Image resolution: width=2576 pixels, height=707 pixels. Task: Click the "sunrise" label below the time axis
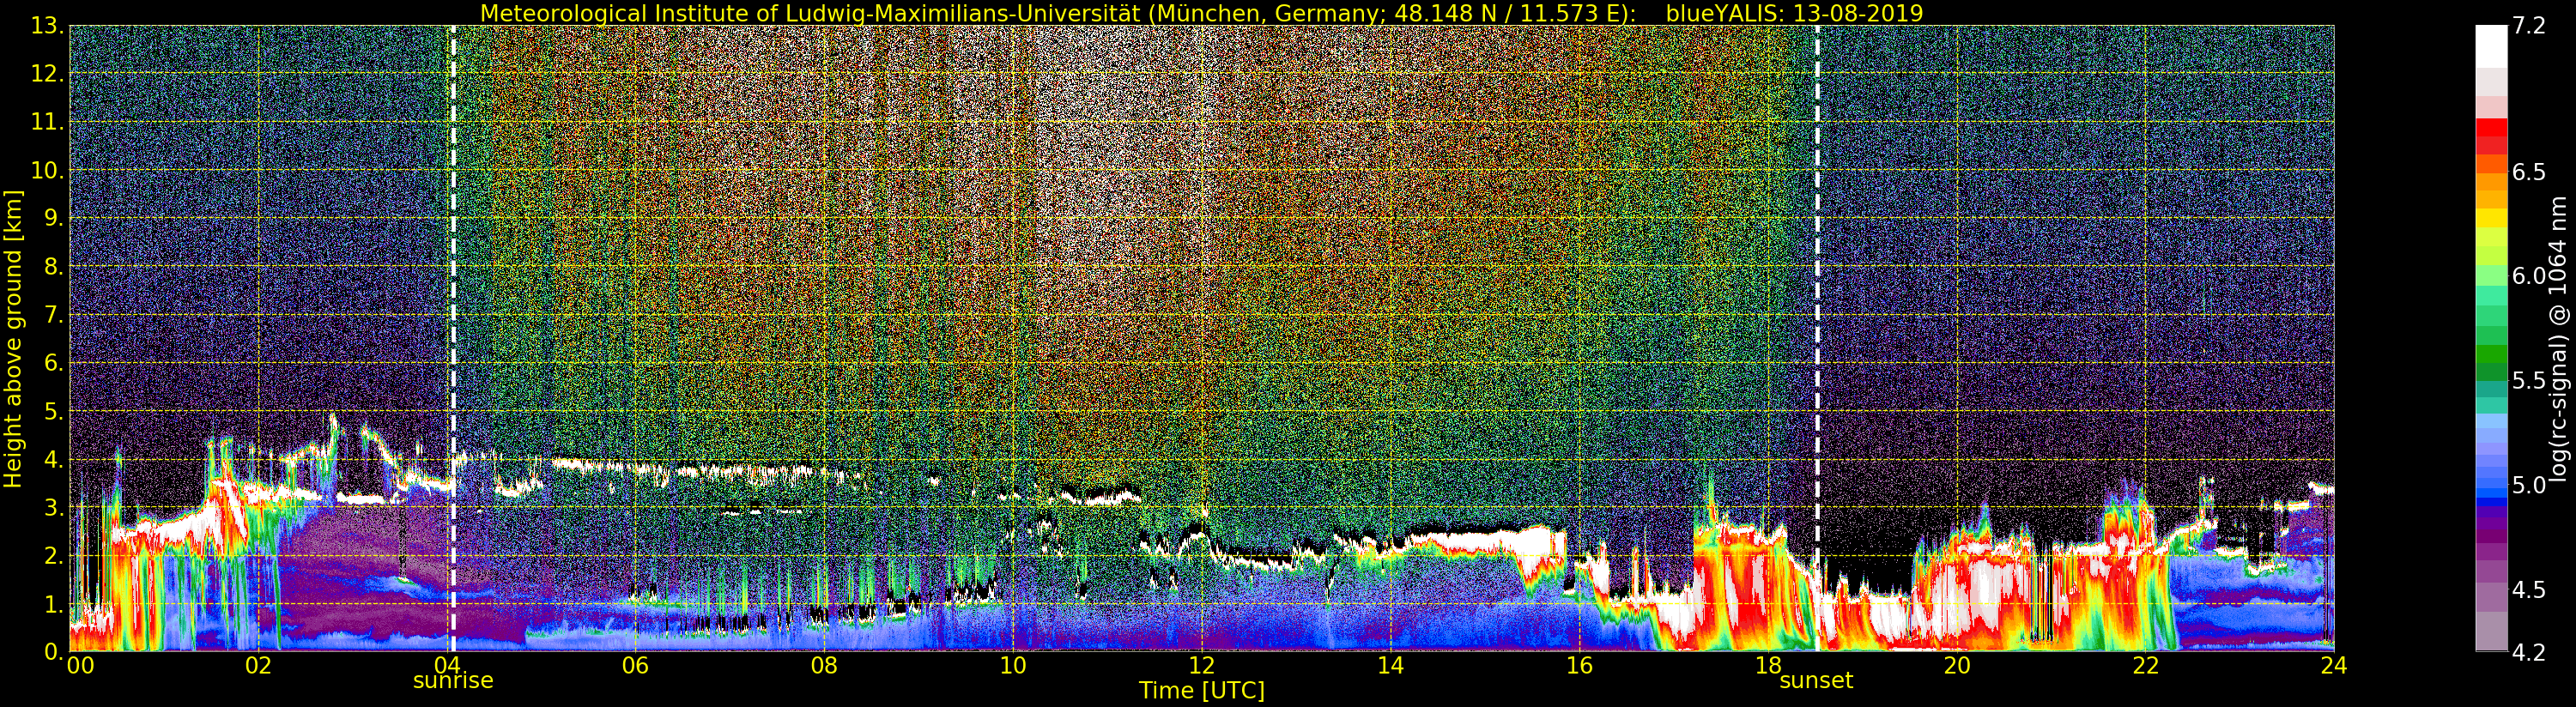click(453, 680)
